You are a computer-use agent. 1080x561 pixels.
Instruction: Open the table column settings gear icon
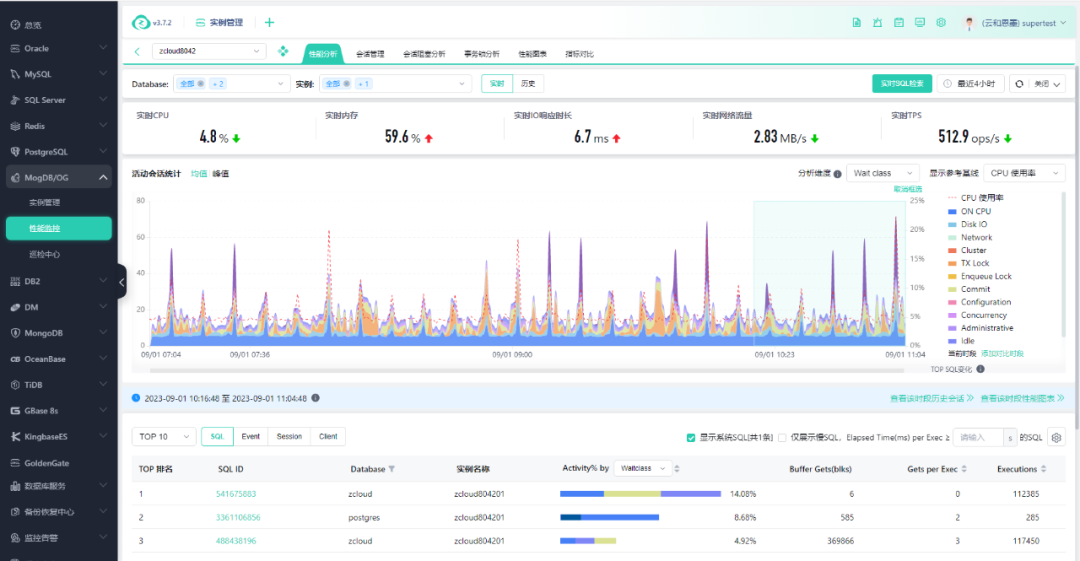(x=1056, y=437)
